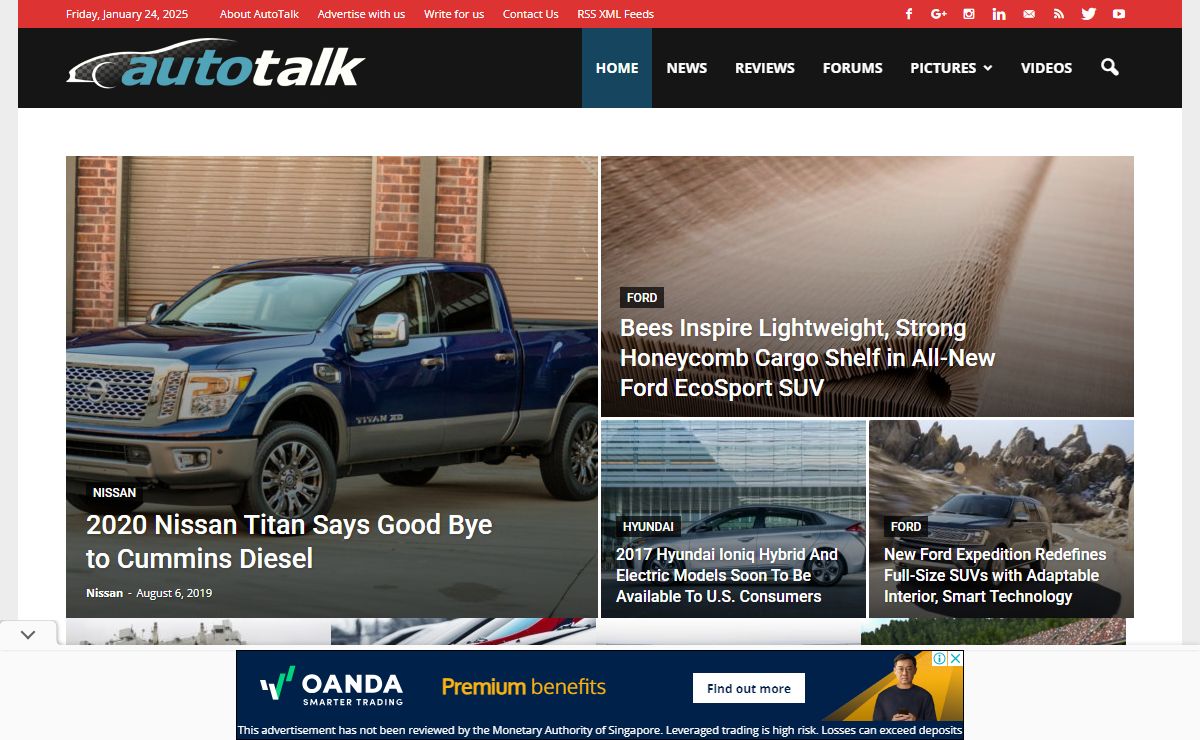The height and width of the screenshot is (740, 1200).
Task: Open the 2020 Nissan Titan article headline
Action: point(289,541)
